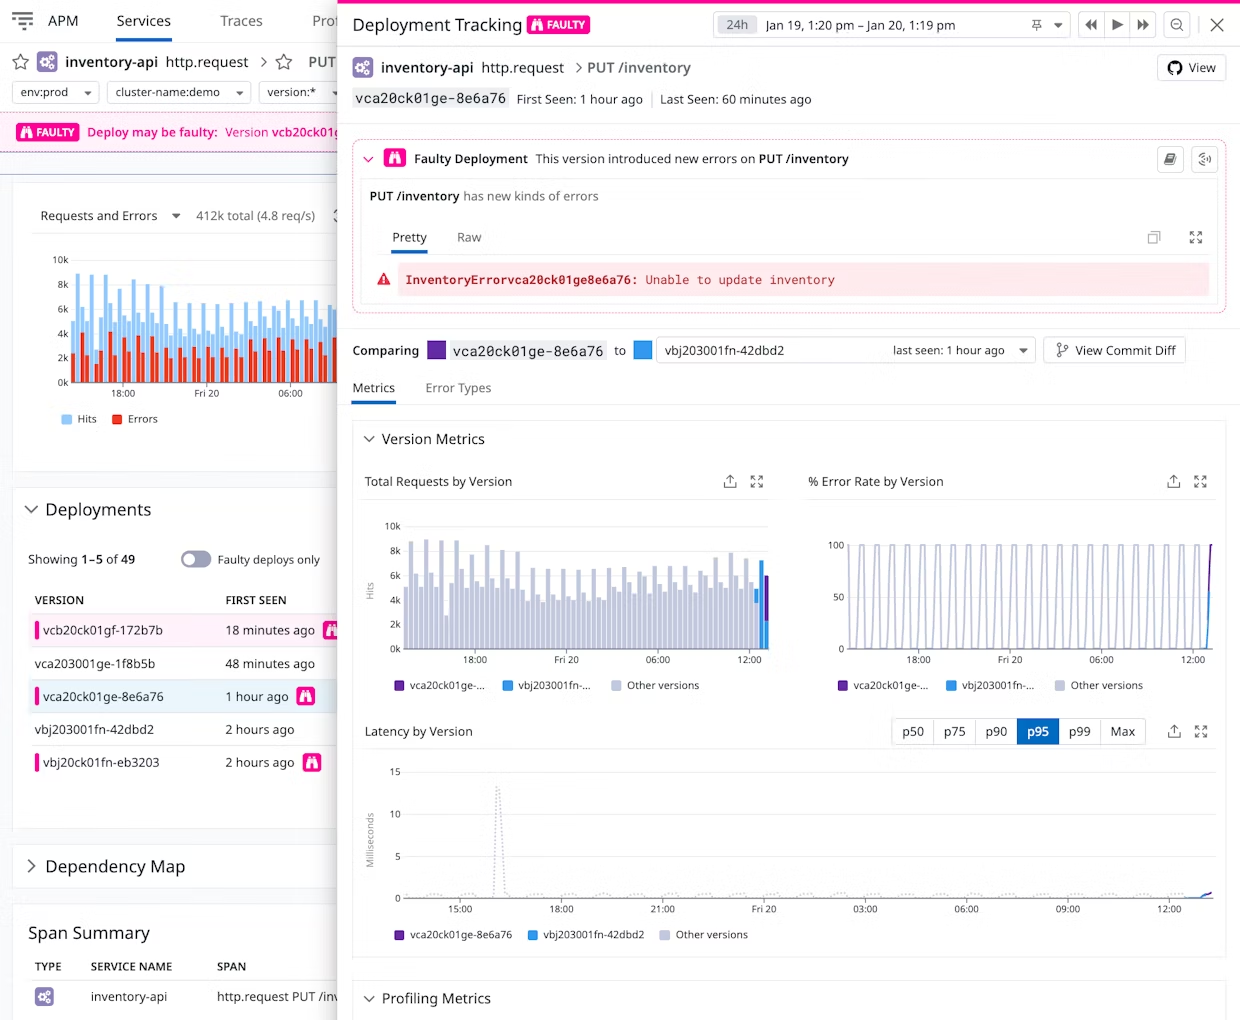Switch to the Traces tab
The height and width of the screenshot is (1020, 1240).
click(x=241, y=21)
